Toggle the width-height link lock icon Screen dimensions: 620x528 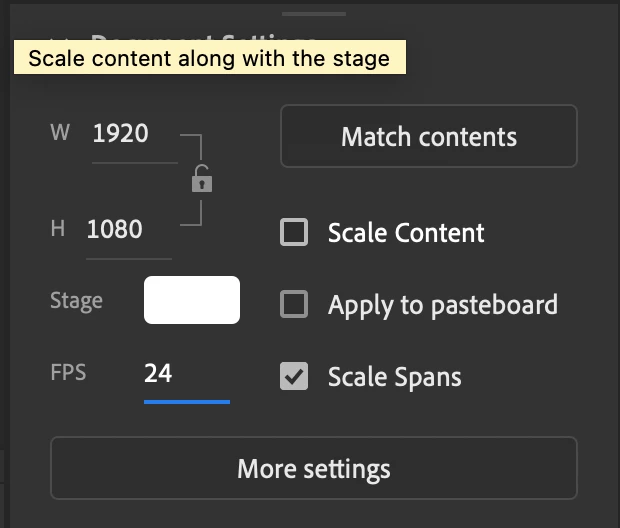[202, 180]
